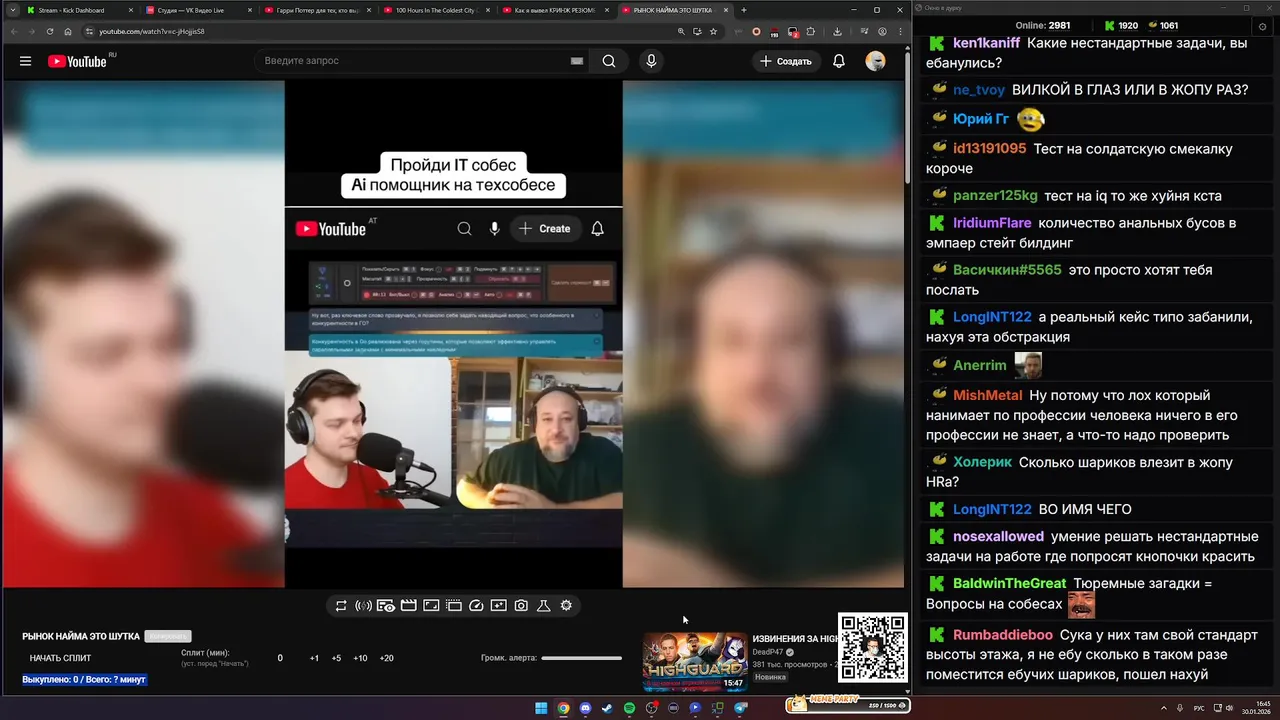Start voice search with the microphone
Screen dimensions: 1280x720
point(651,61)
